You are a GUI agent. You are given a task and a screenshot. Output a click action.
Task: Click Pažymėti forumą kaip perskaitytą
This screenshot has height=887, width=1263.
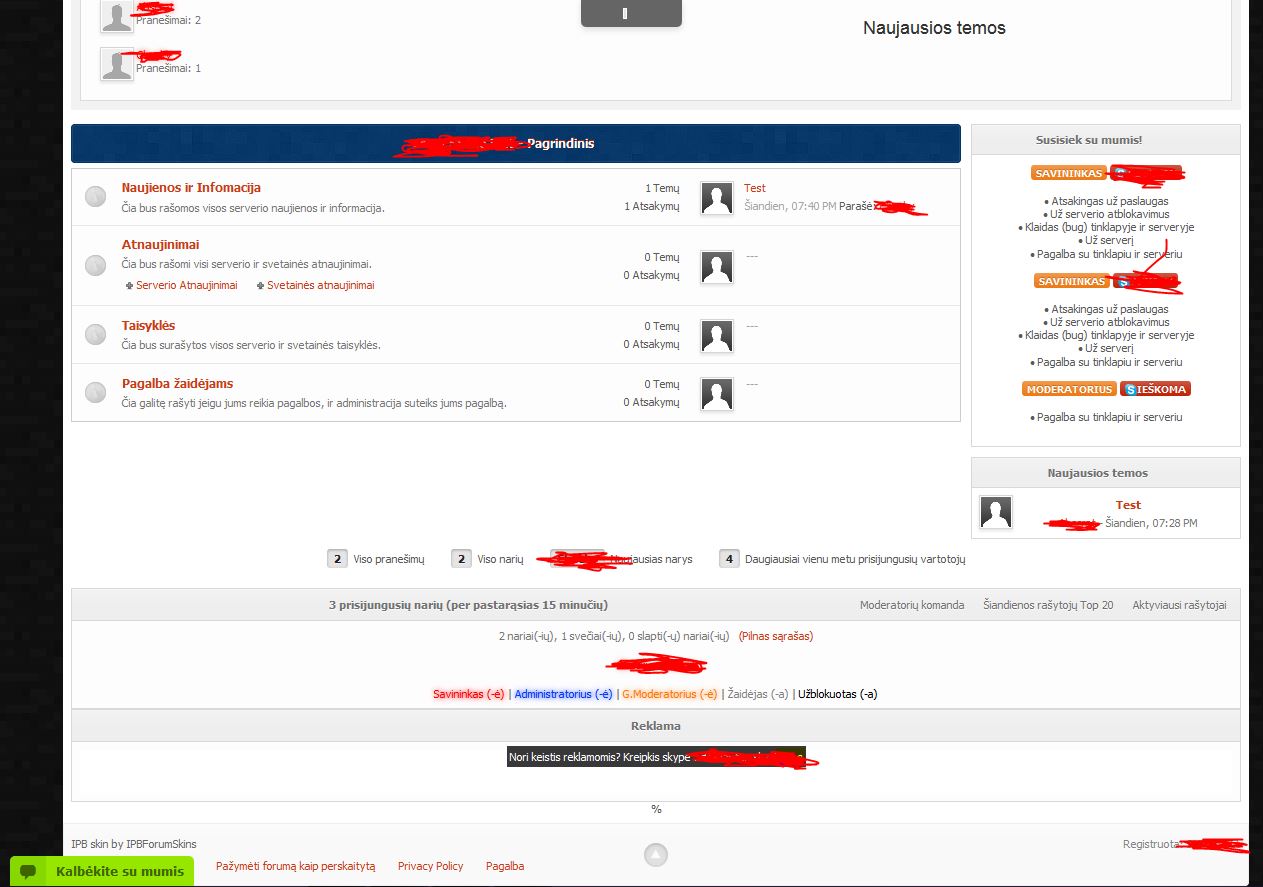[296, 866]
